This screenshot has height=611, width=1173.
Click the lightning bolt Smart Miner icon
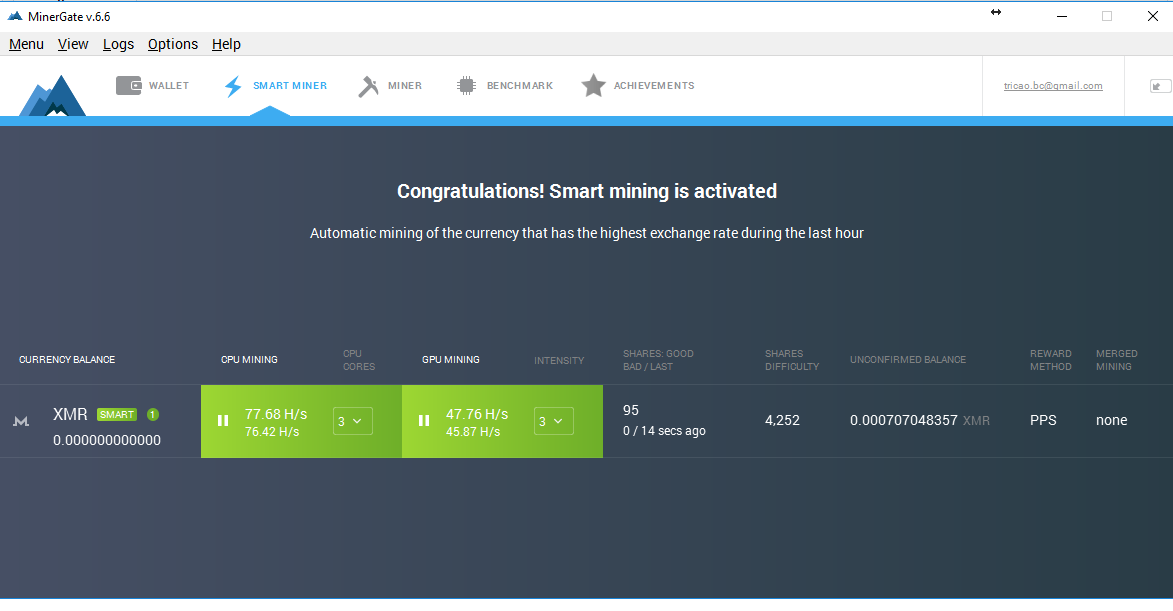point(233,86)
